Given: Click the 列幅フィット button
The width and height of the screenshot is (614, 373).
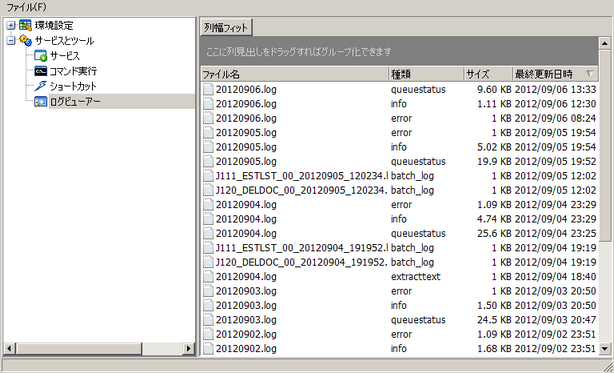Looking at the screenshot, I should (x=226, y=28).
